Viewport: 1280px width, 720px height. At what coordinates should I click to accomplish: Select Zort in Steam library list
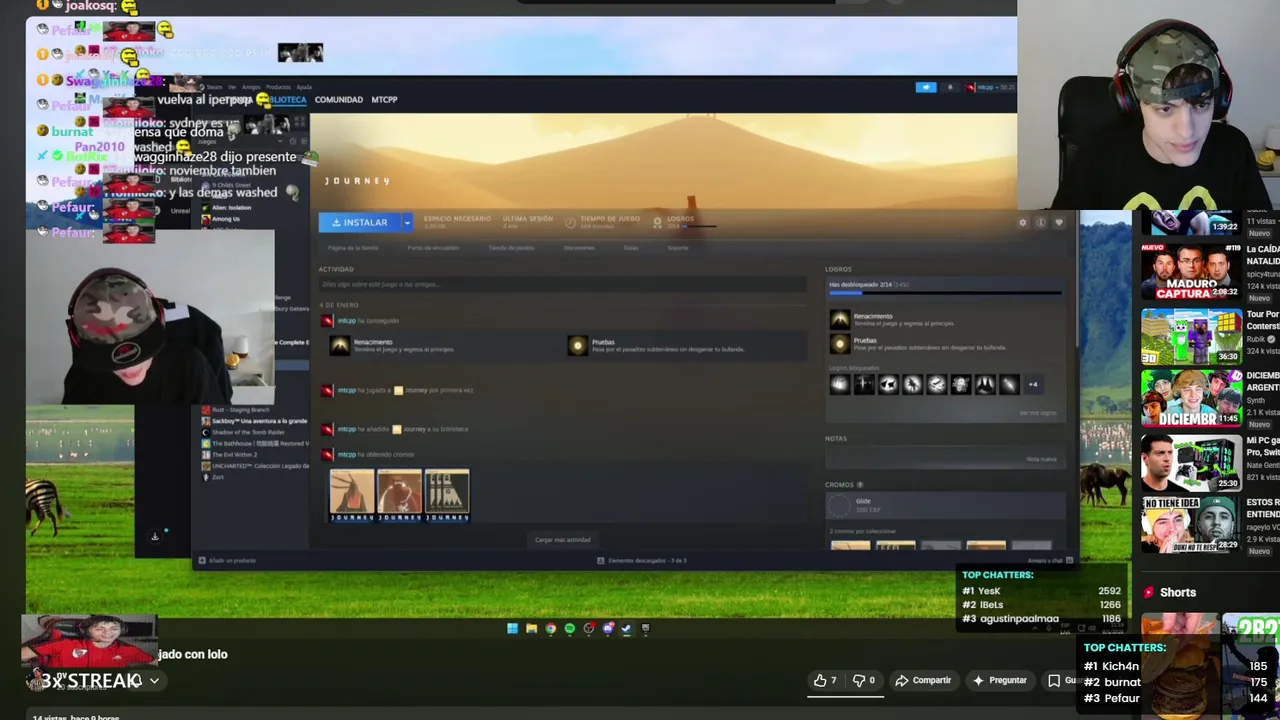(213, 477)
